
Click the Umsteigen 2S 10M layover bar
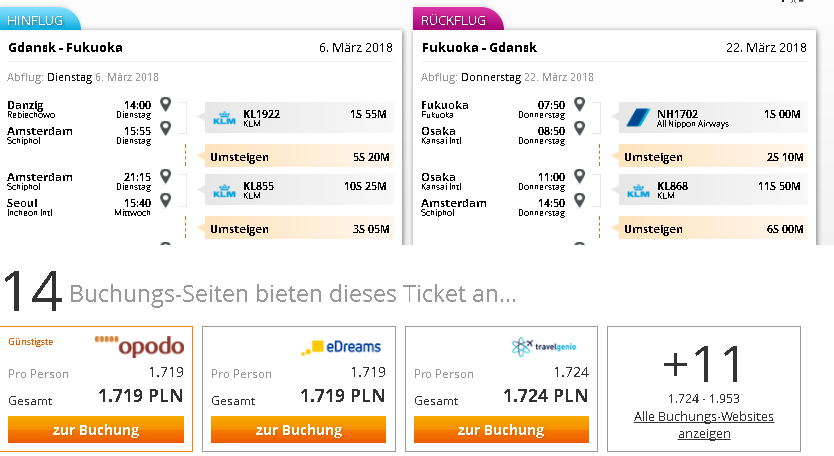pos(713,156)
